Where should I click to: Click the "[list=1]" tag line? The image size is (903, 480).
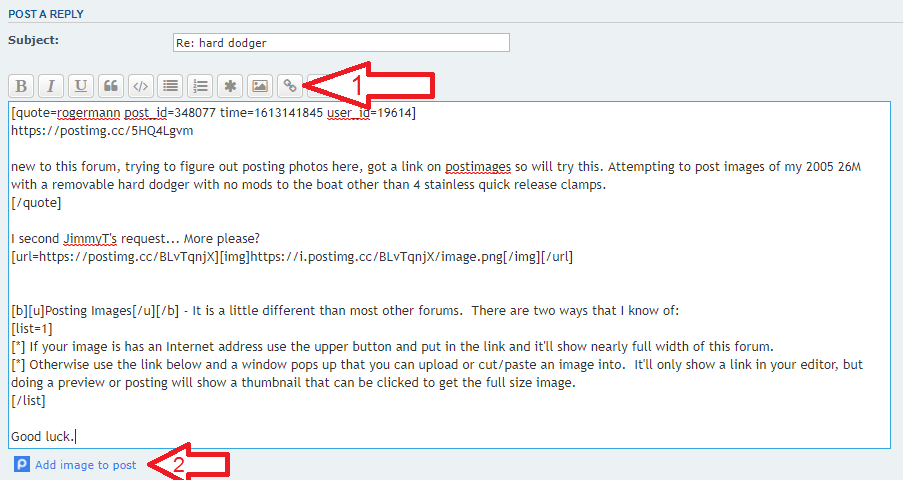click(32, 329)
